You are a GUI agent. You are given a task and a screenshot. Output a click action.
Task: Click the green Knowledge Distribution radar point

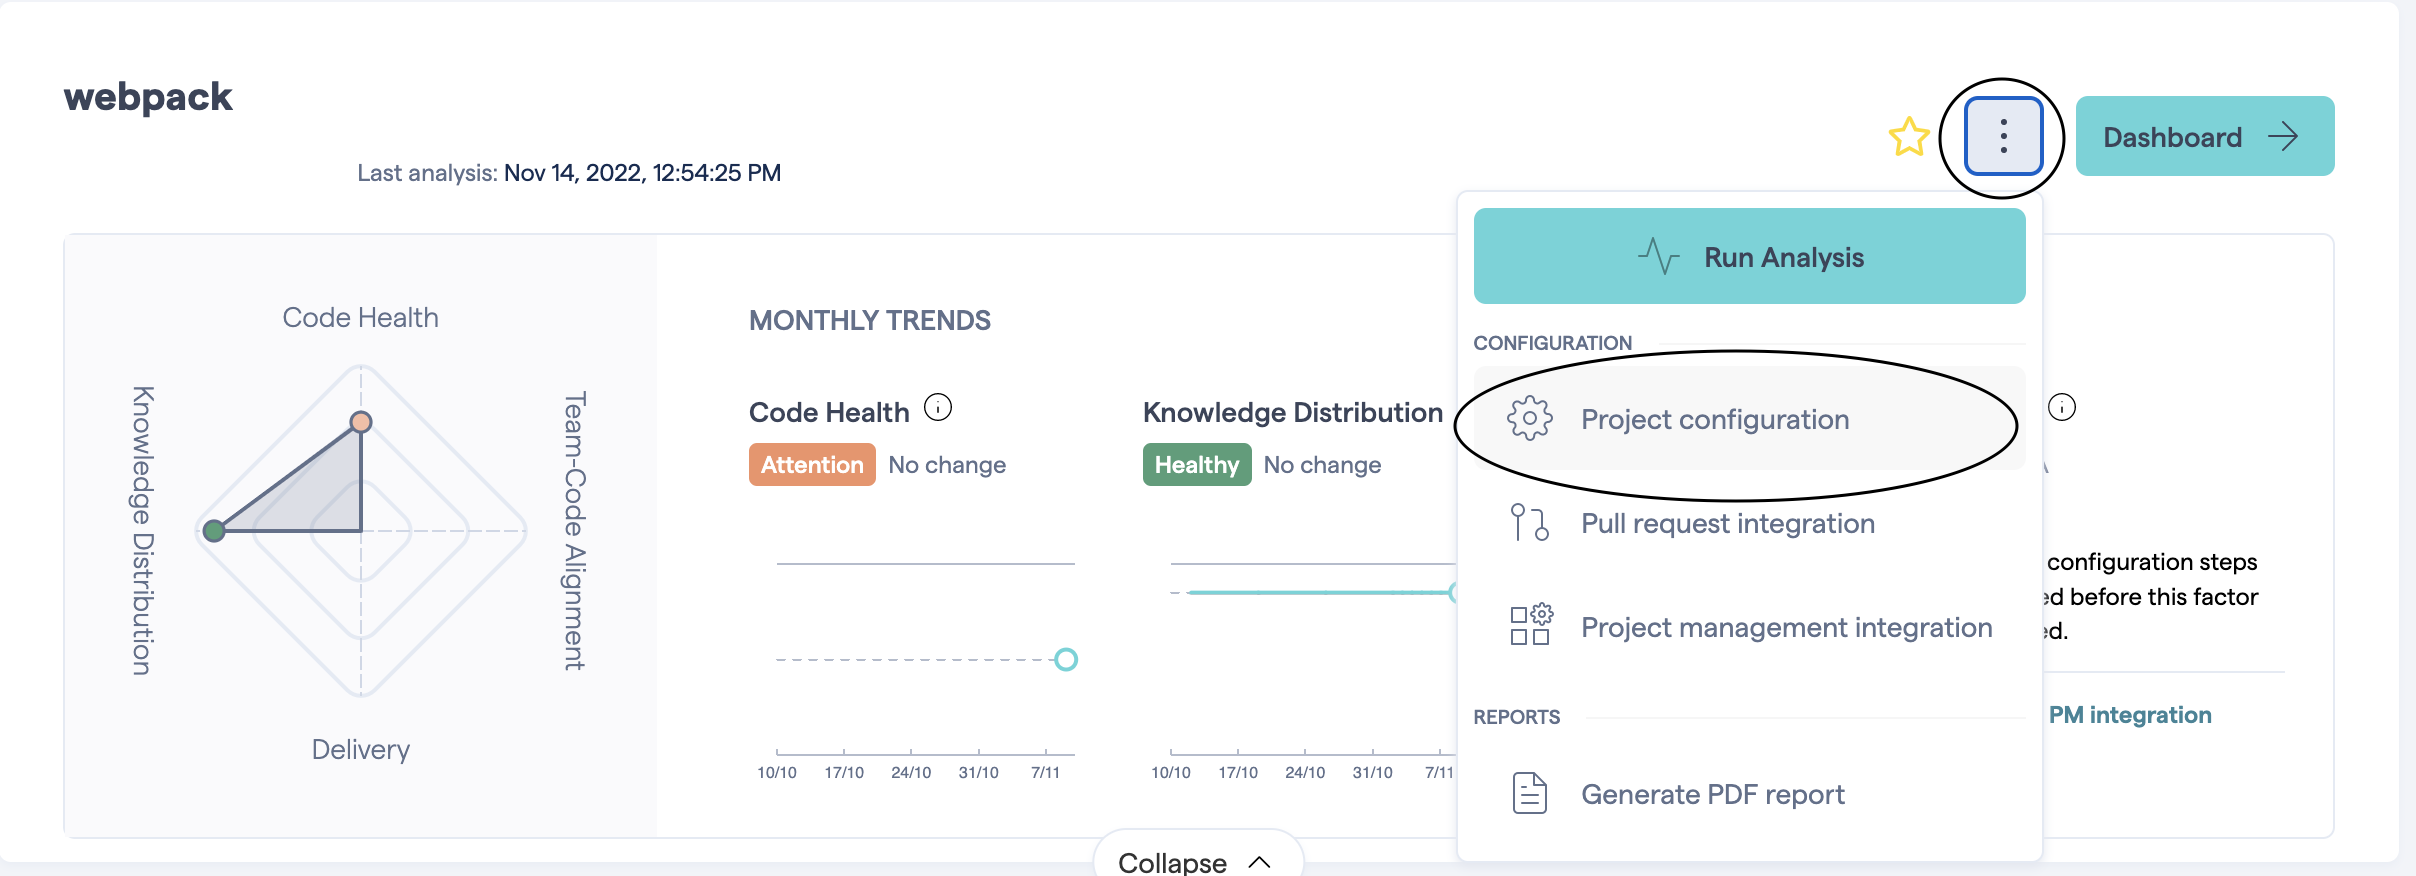pyautogui.click(x=214, y=530)
